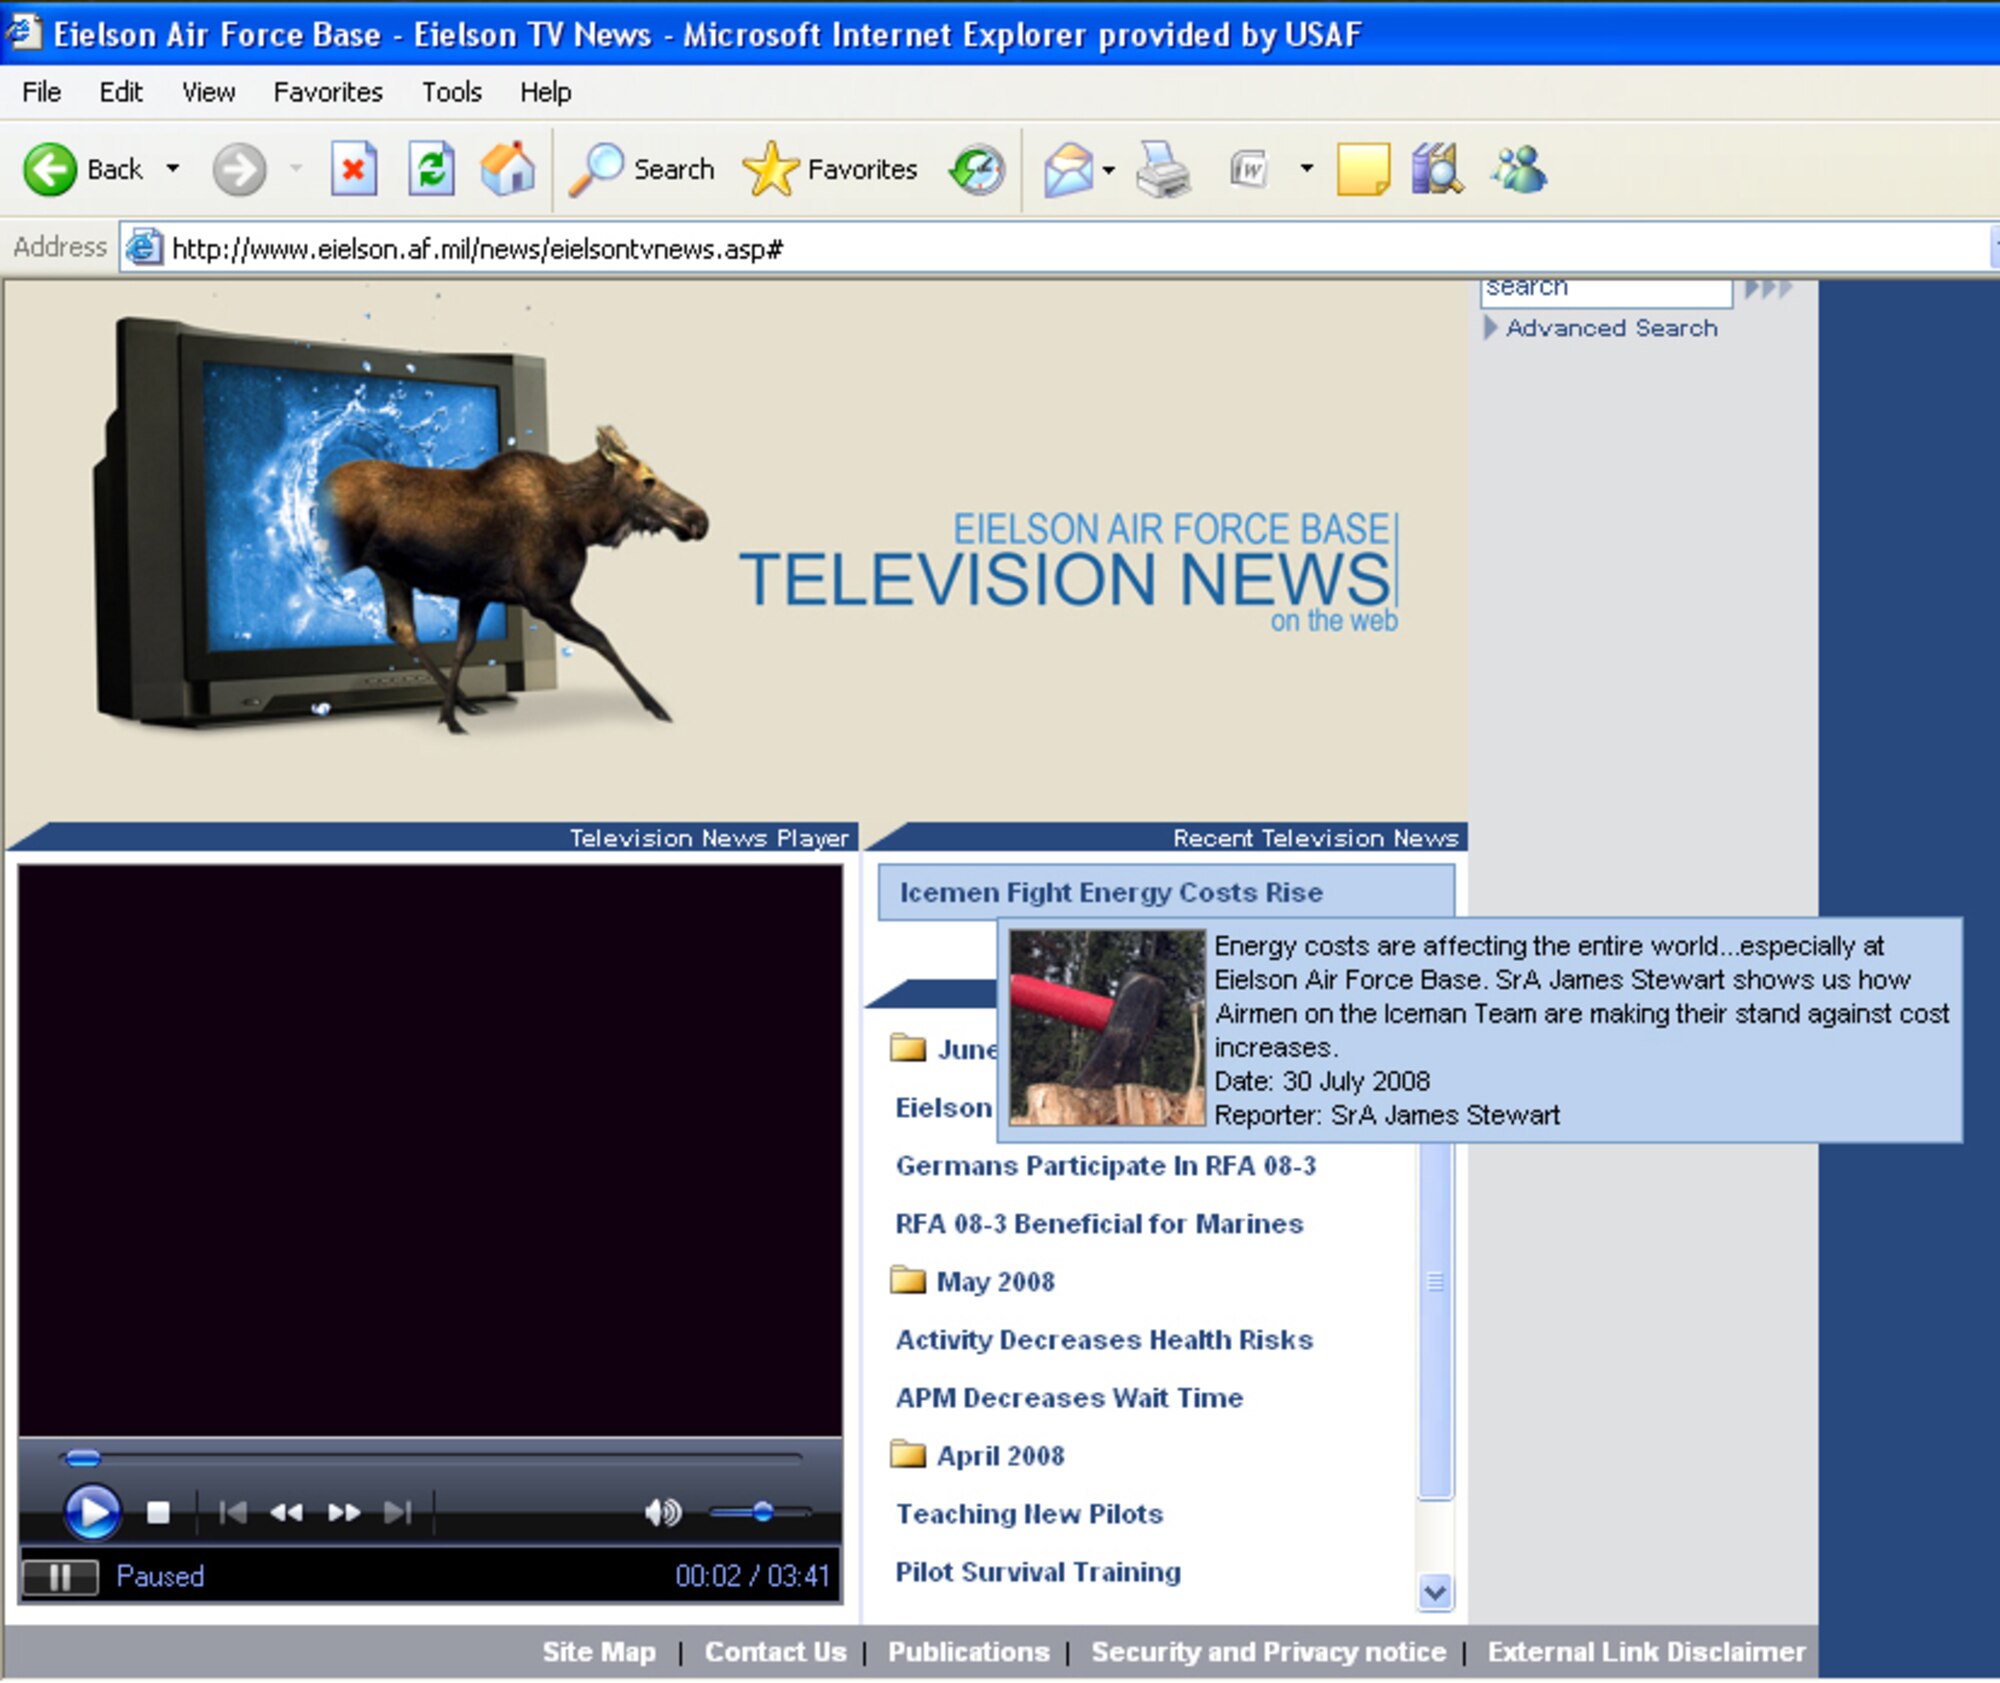Open the Eielson story link

tap(944, 1108)
